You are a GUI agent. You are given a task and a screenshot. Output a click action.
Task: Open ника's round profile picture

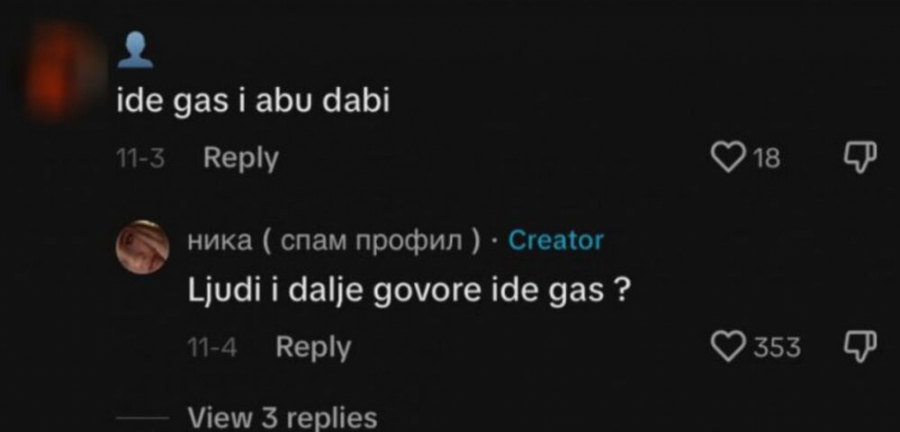tap(142, 248)
